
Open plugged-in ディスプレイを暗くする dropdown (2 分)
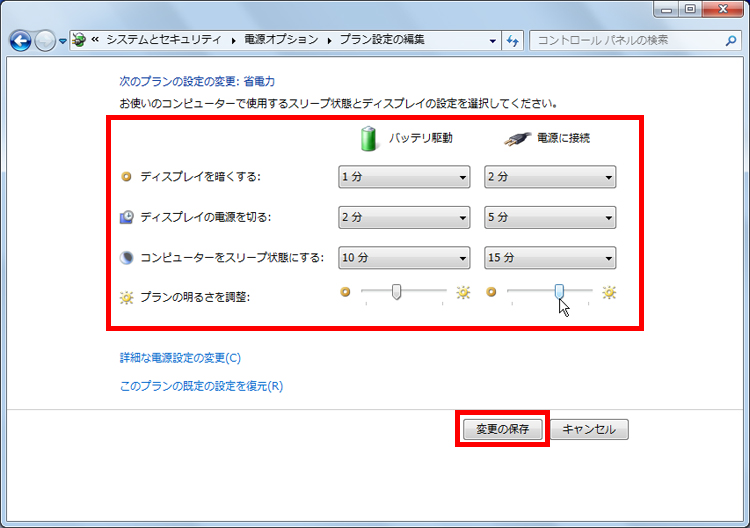[x=550, y=177]
